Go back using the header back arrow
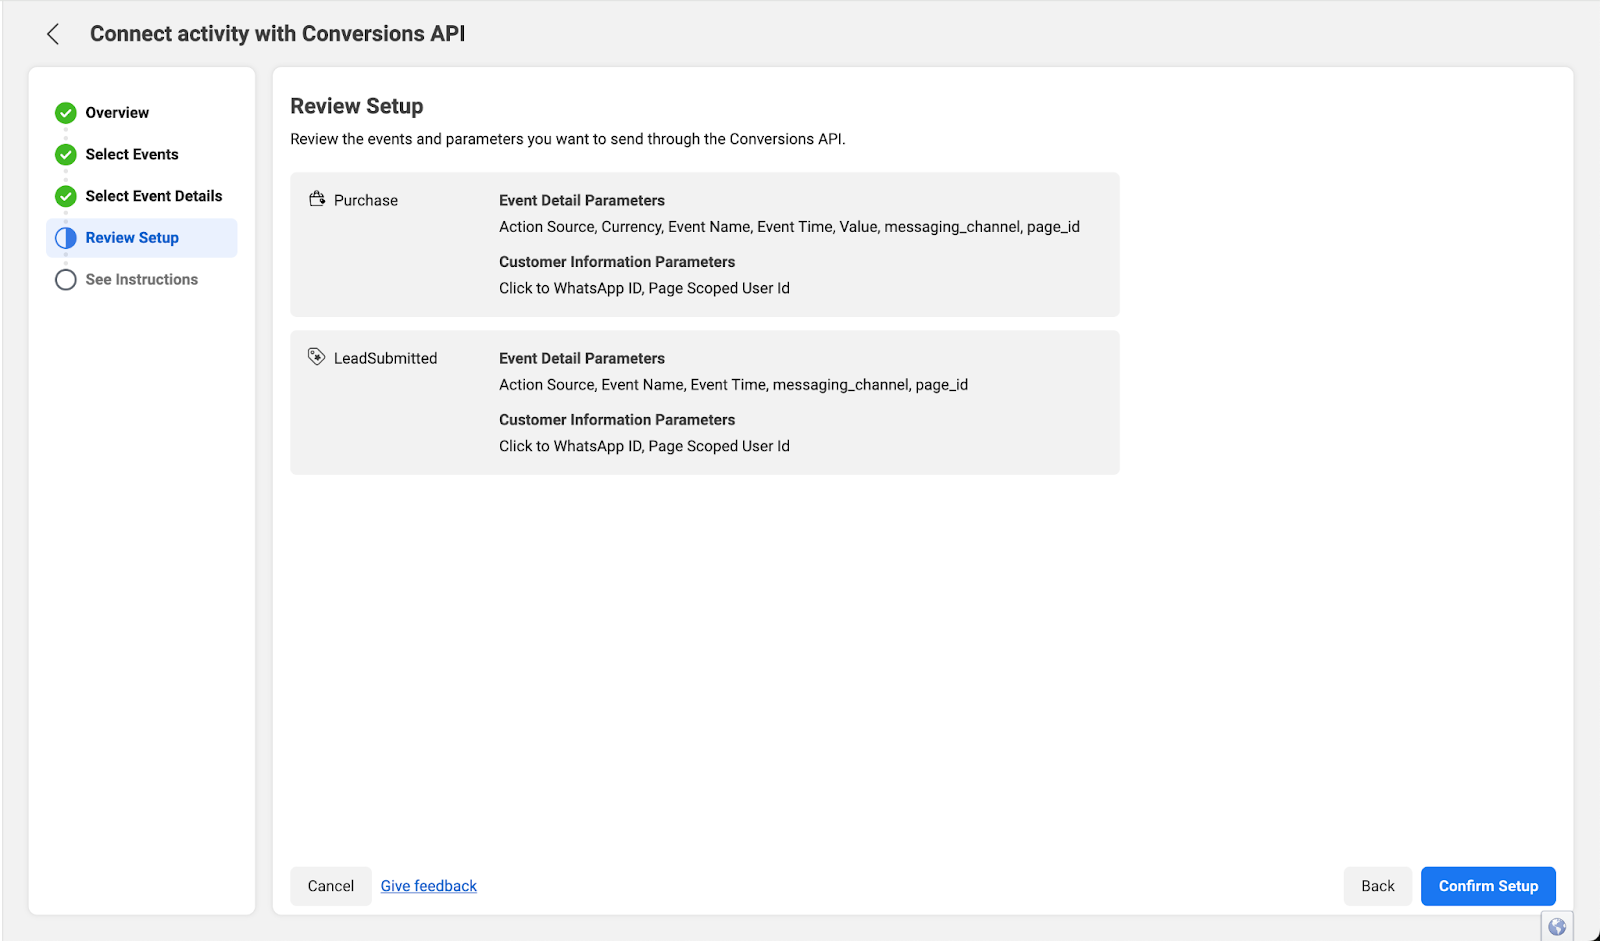The image size is (1600, 941). 53,34
